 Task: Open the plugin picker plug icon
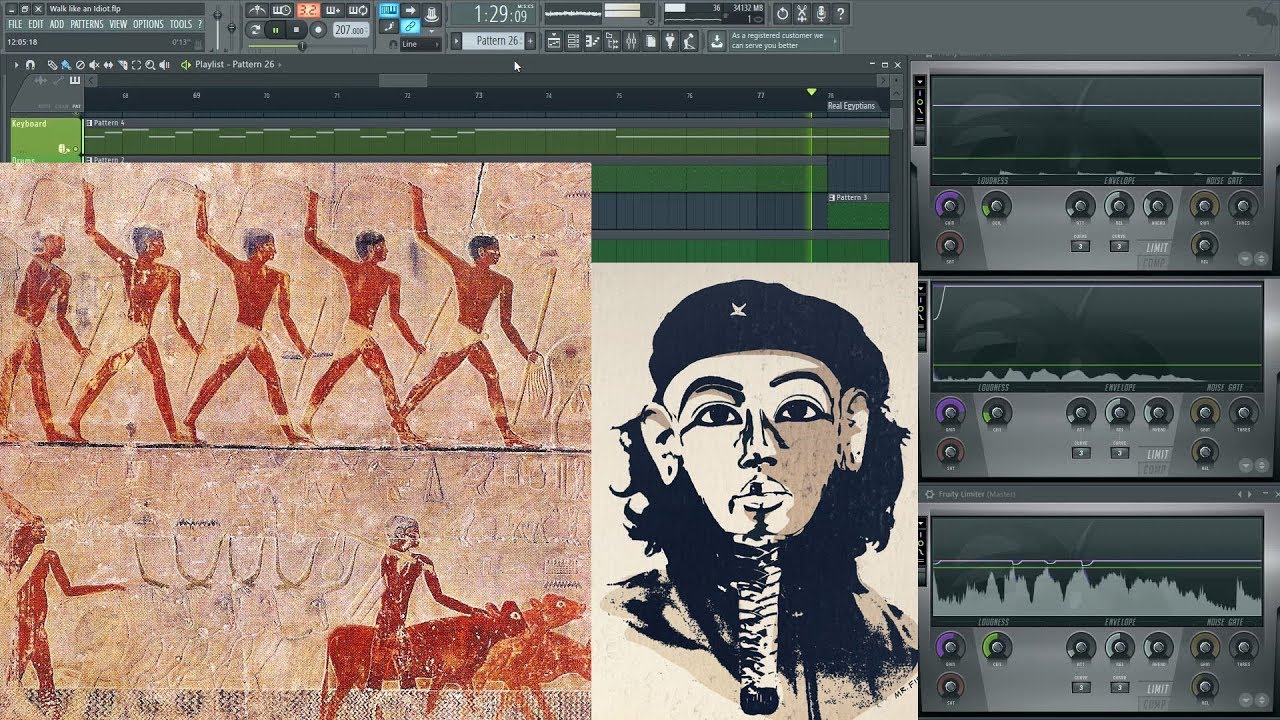coord(670,41)
